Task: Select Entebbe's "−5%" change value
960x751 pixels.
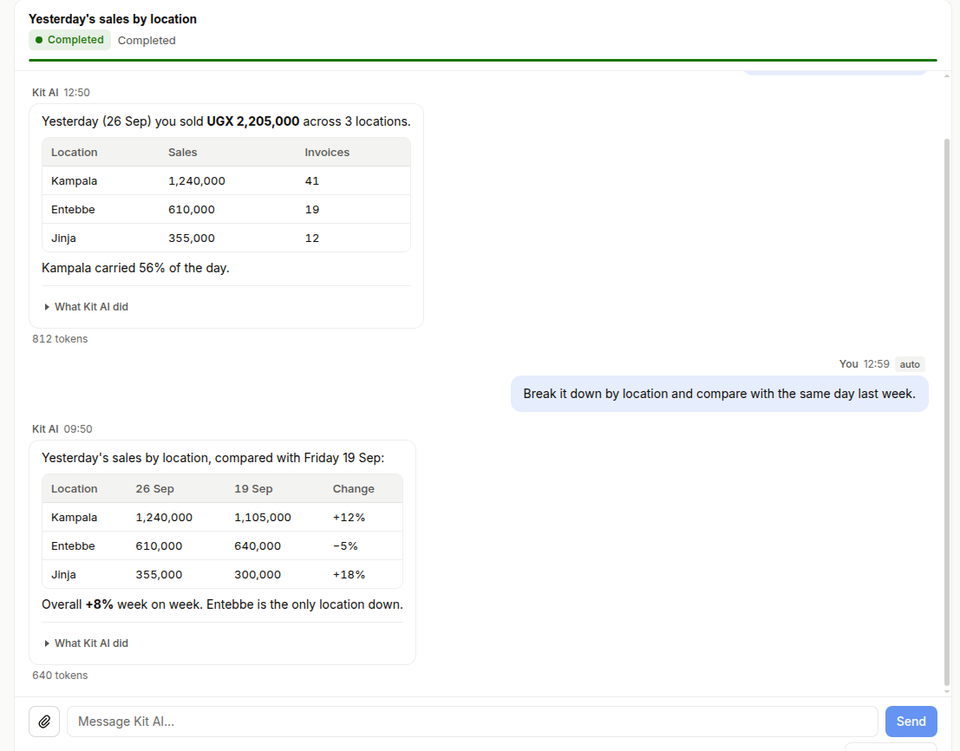Action: pyautogui.click(x=345, y=546)
